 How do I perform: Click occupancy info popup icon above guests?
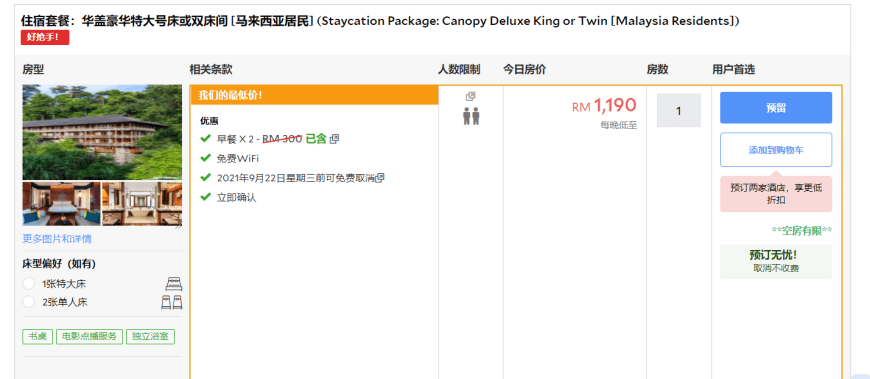coord(471,97)
